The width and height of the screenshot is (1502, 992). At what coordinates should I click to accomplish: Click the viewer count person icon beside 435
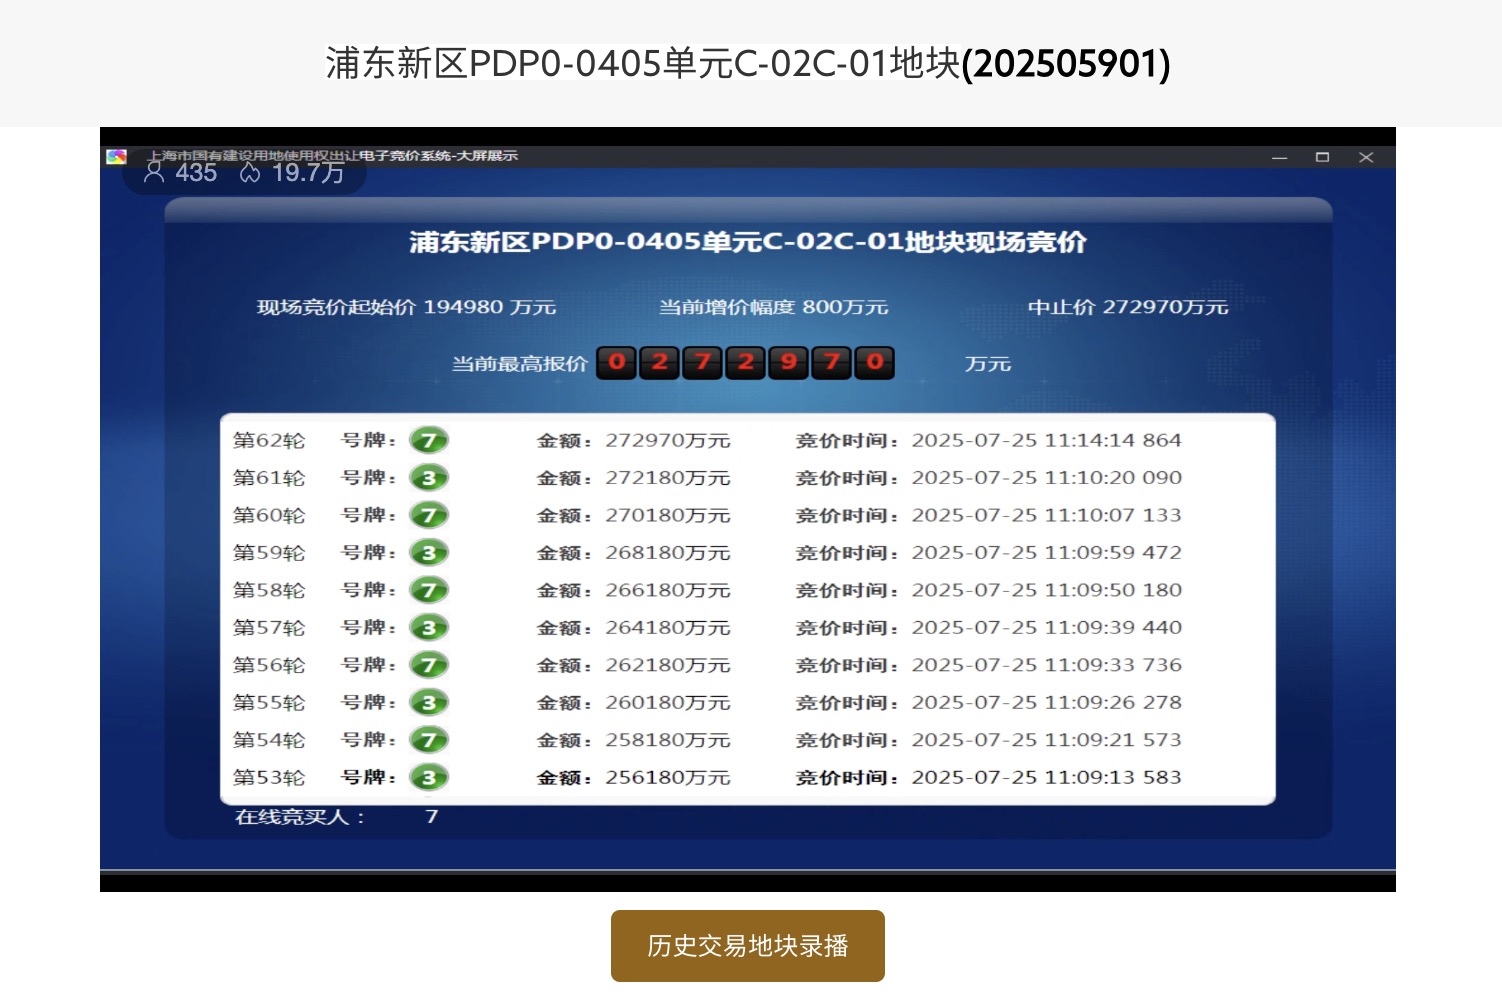154,172
